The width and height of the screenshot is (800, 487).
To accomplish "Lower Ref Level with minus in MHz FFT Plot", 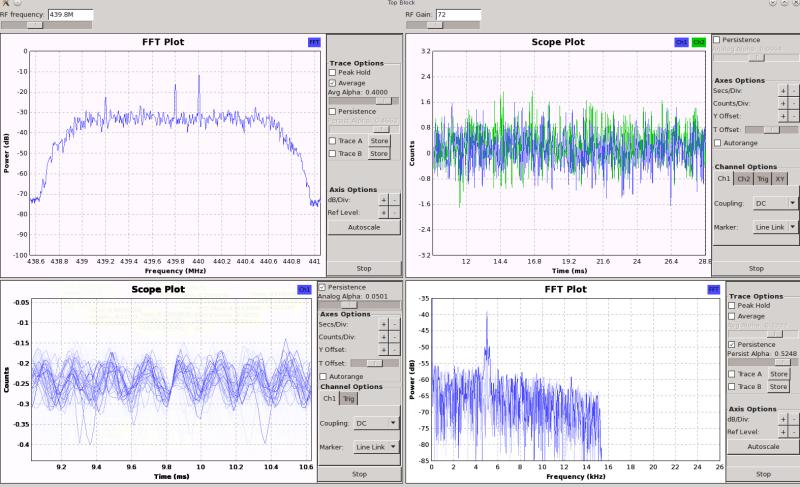I will pos(394,213).
